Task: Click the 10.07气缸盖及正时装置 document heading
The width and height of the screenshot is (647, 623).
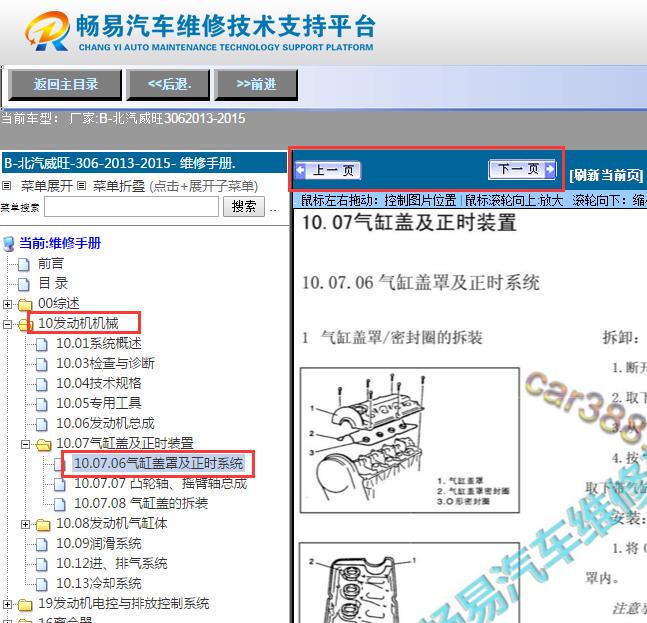Action: [x=409, y=222]
